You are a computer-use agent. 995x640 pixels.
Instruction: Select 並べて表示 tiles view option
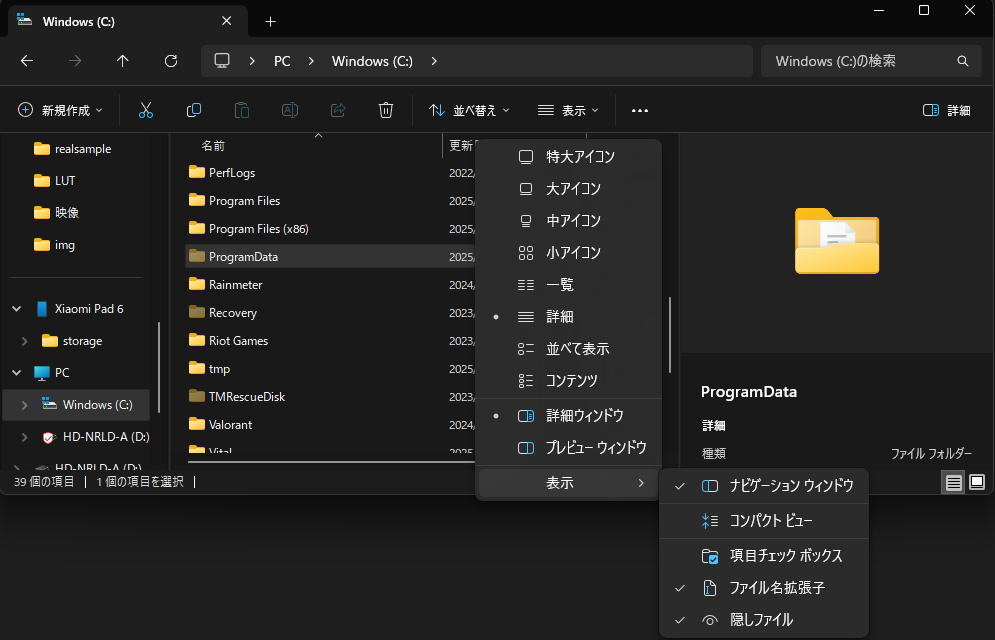point(569,348)
